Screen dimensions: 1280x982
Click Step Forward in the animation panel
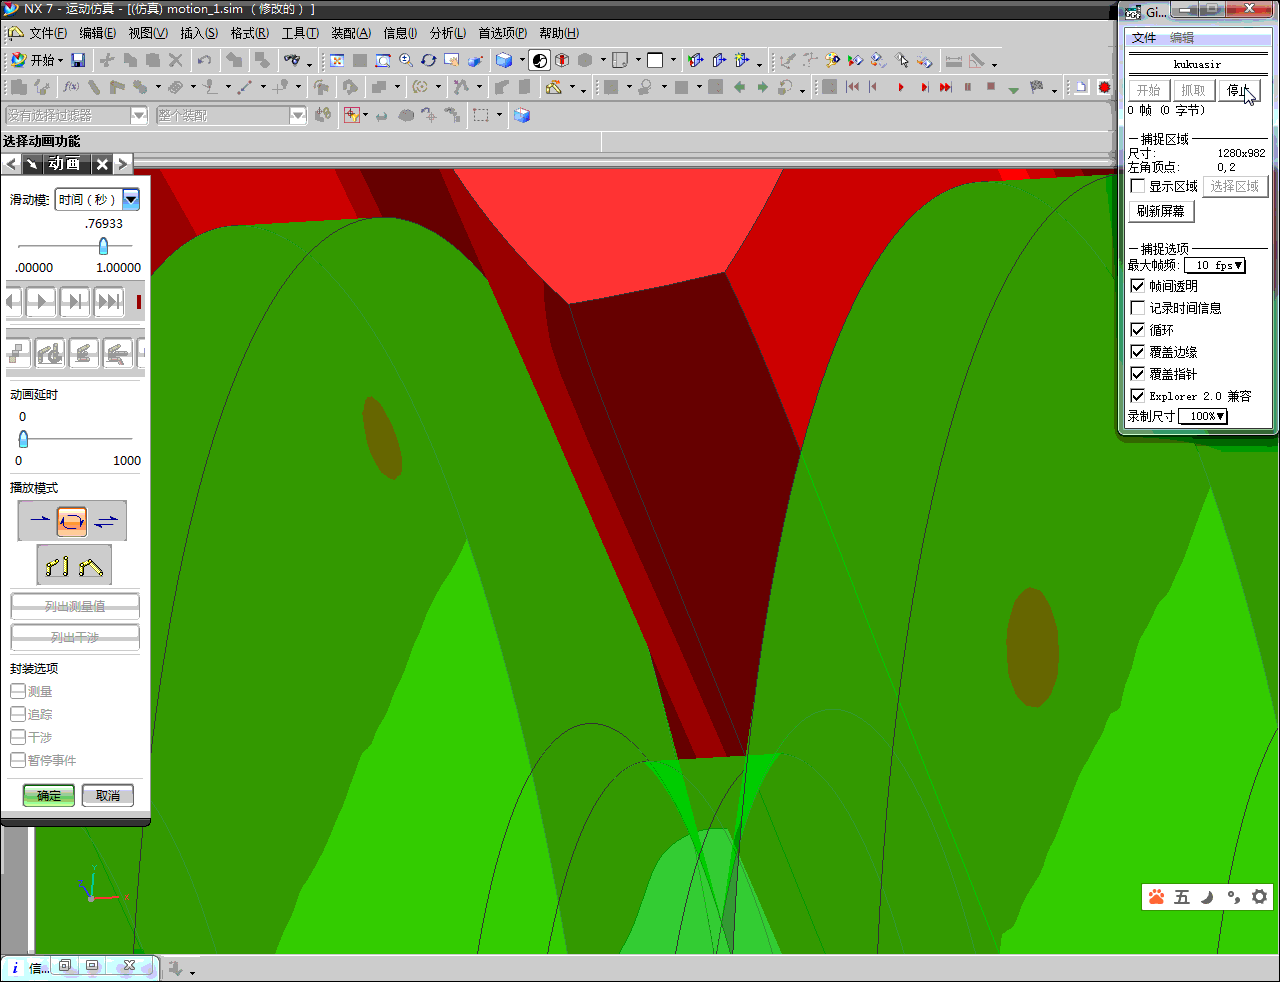[x=75, y=301]
